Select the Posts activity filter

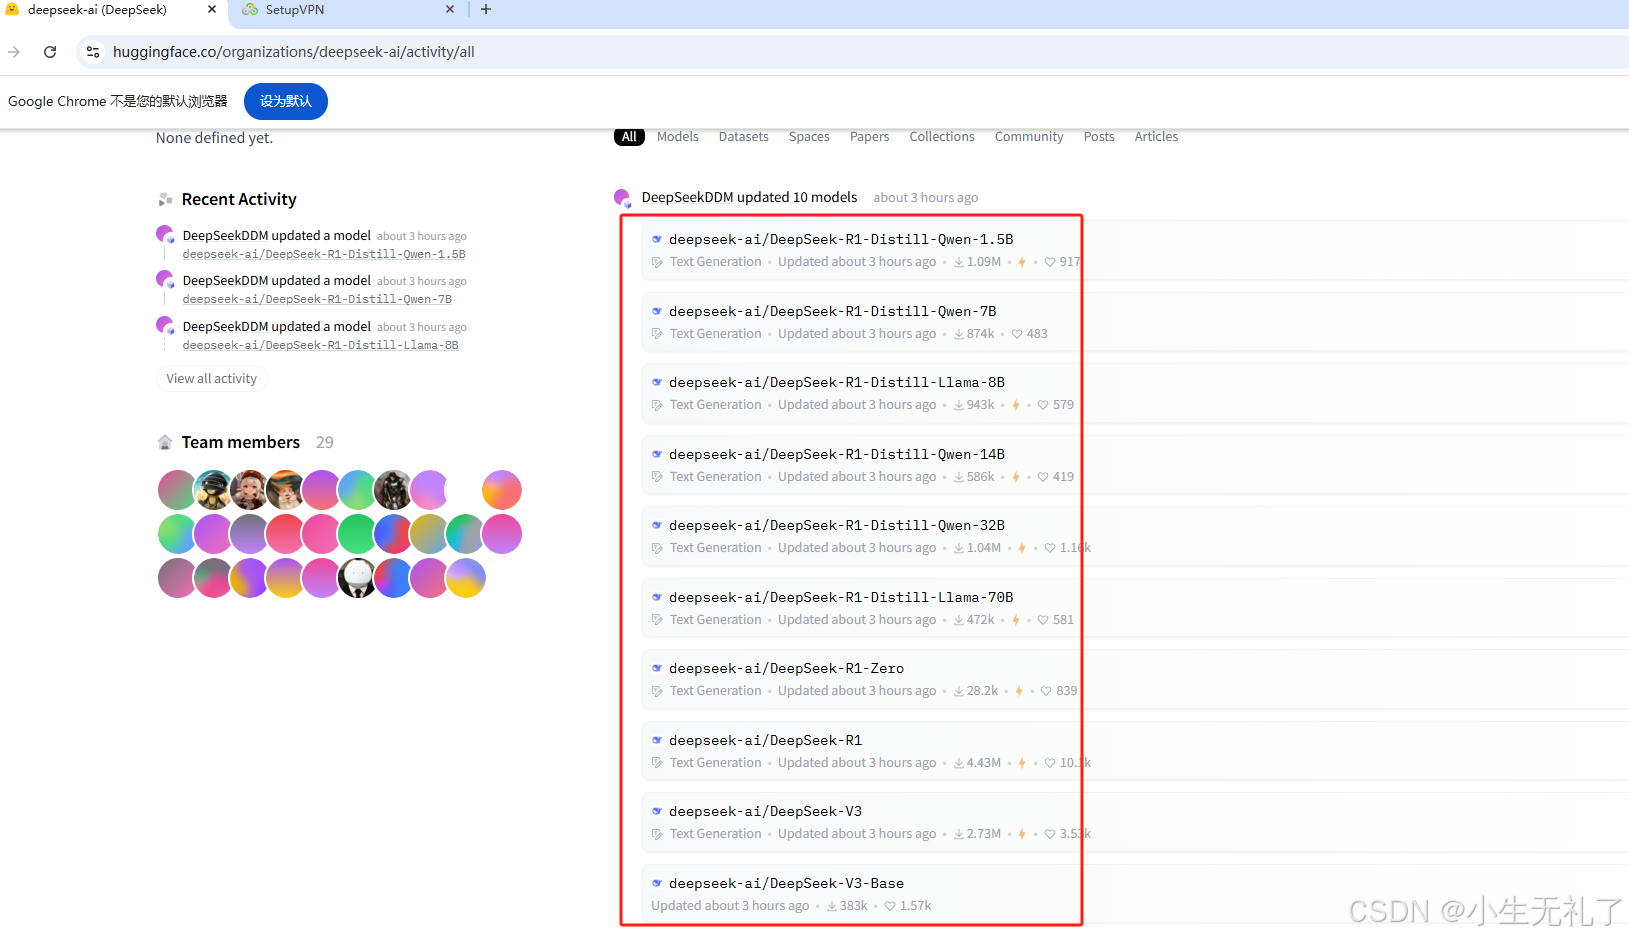click(1099, 137)
